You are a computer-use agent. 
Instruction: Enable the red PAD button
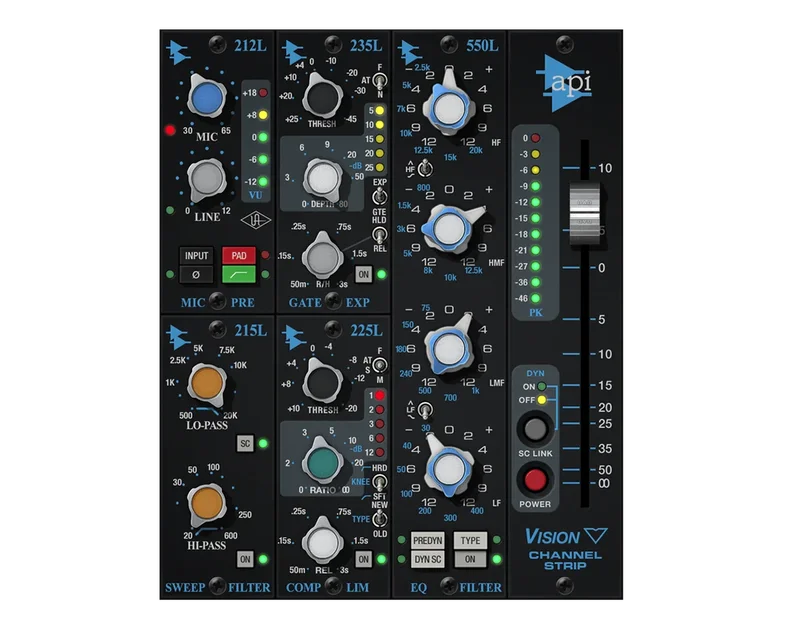pos(239,256)
